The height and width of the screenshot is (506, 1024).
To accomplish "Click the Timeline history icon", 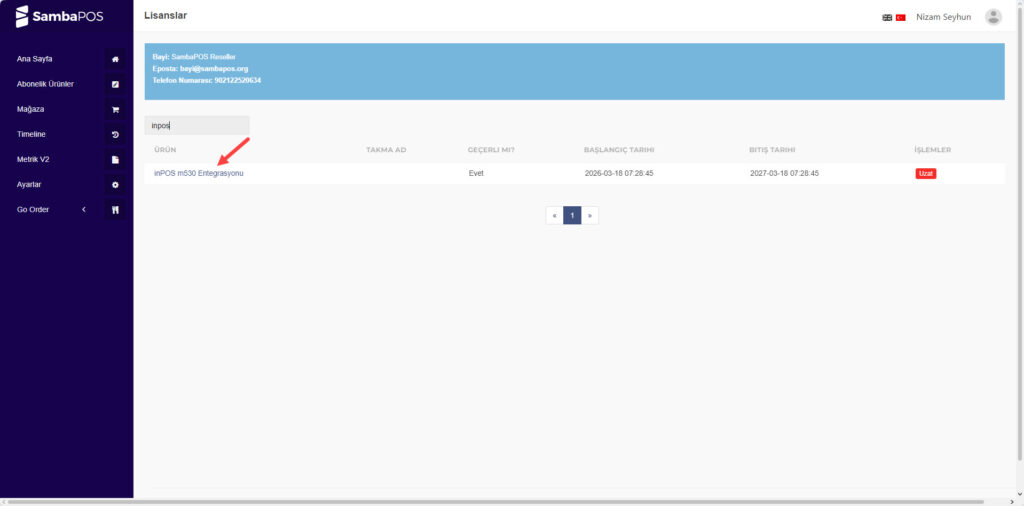I will coord(115,134).
